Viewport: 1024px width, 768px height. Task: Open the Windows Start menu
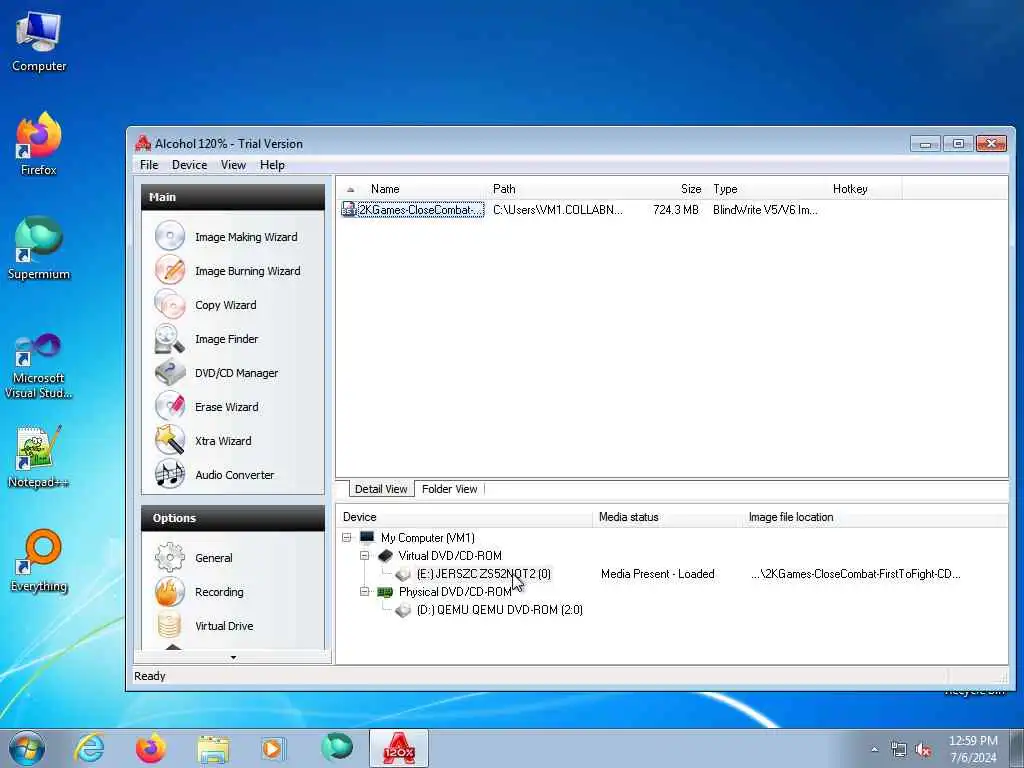click(x=27, y=748)
